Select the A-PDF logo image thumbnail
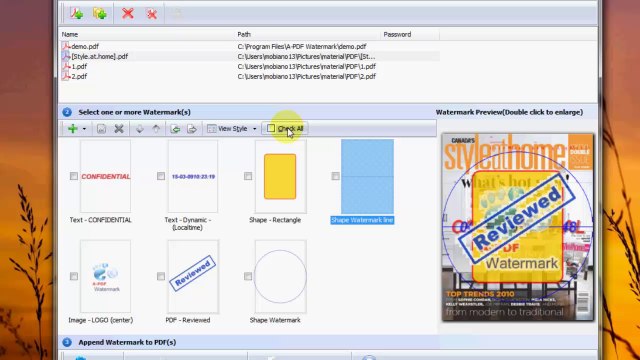This screenshot has width=640, height=360. (106, 276)
